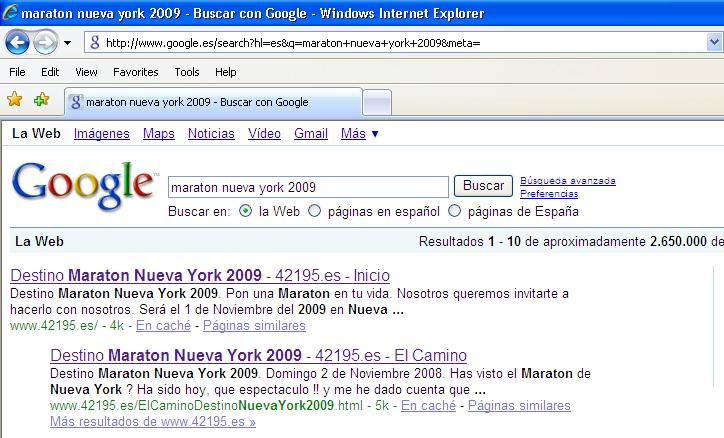Image resolution: width=724 pixels, height=438 pixels.
Task: Click the Add to Favorites icon
Action: coord(41,100)
